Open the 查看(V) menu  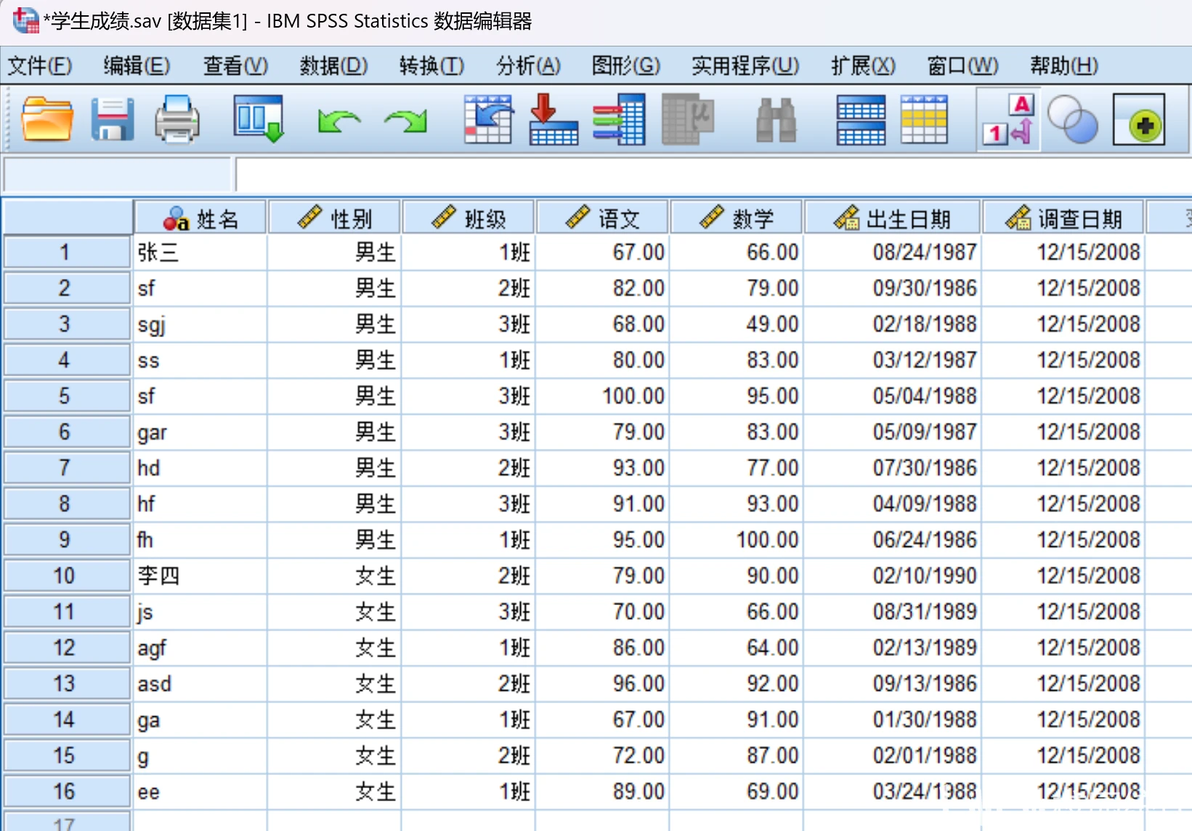point(236,66)
